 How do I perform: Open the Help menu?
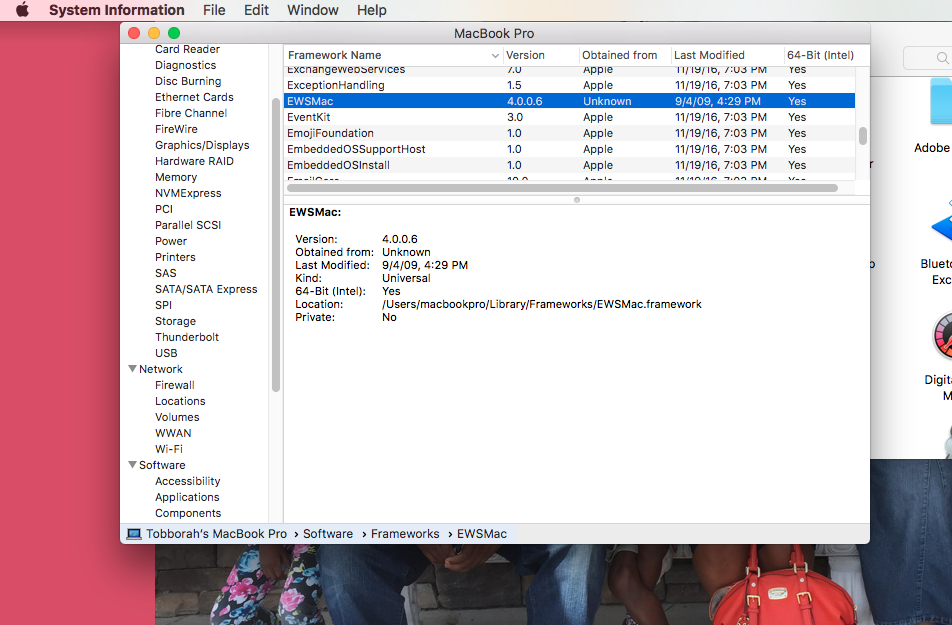372,10
